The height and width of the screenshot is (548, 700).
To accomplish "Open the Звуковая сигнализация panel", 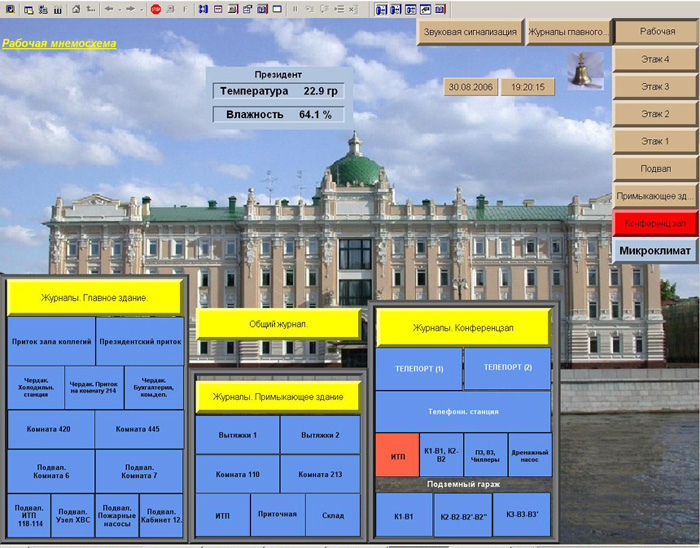I will point(470,32).
